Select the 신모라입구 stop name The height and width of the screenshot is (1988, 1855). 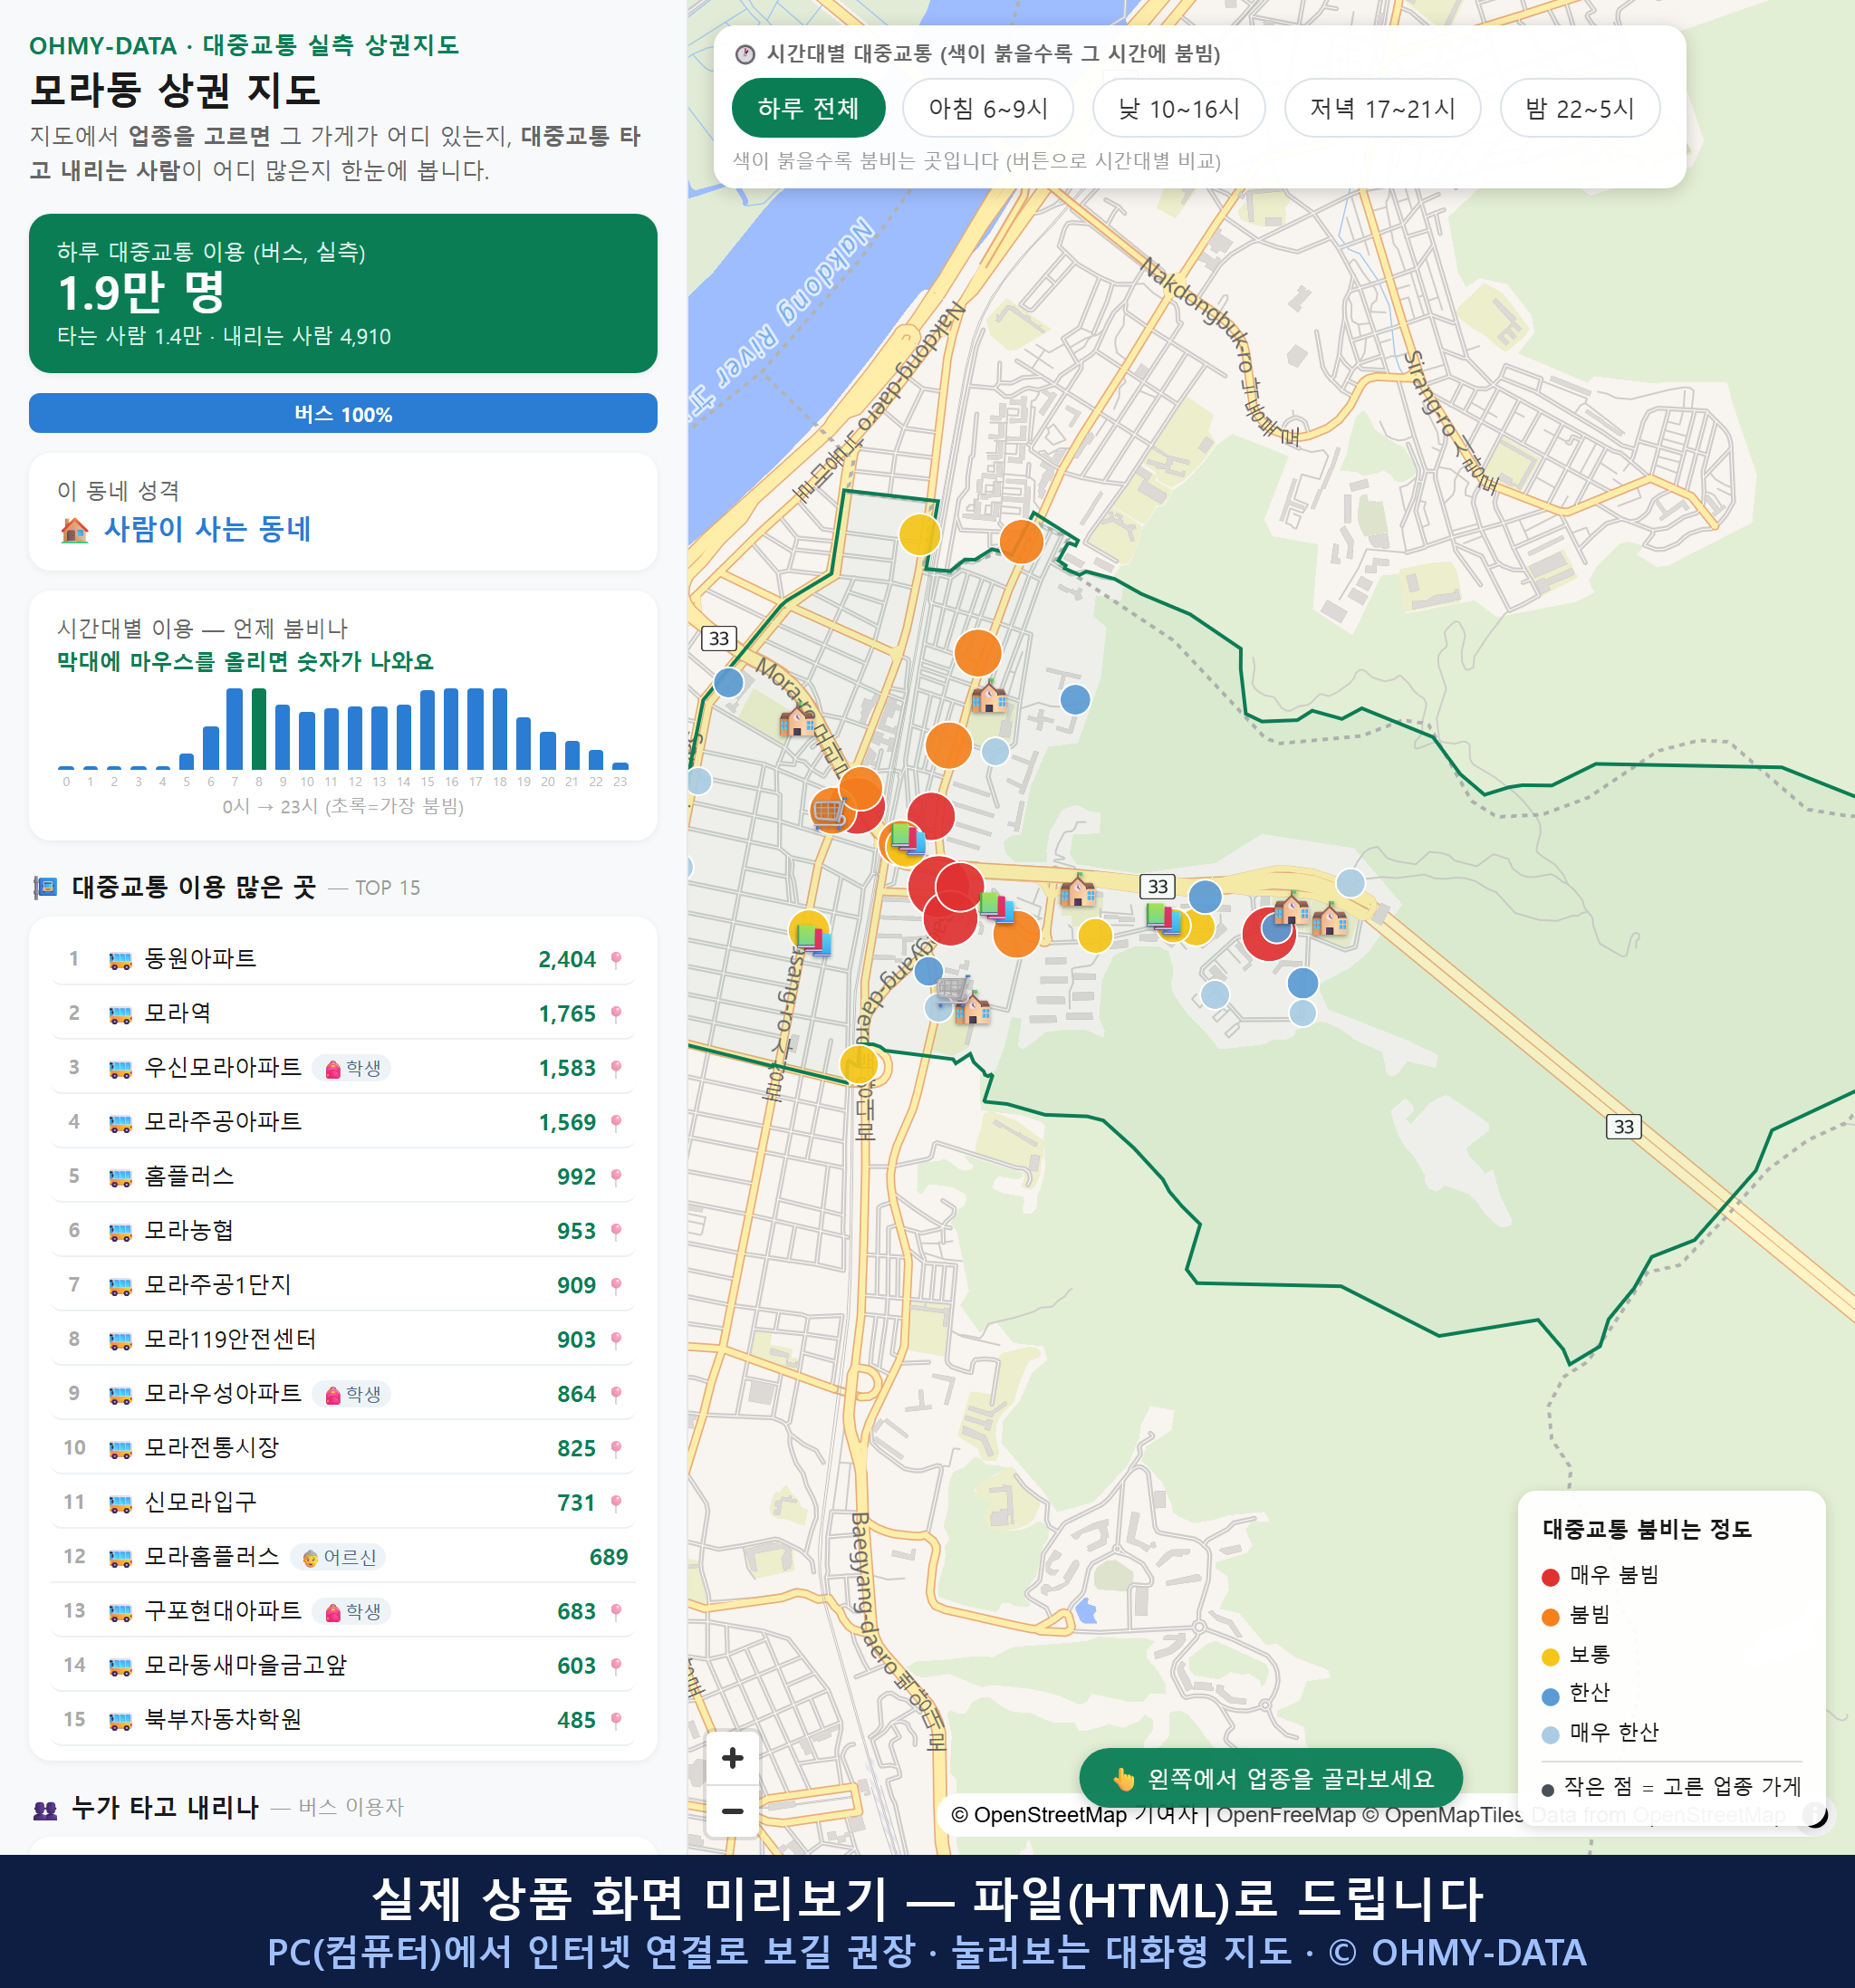pyautogui.click(x=200, y=1502)
